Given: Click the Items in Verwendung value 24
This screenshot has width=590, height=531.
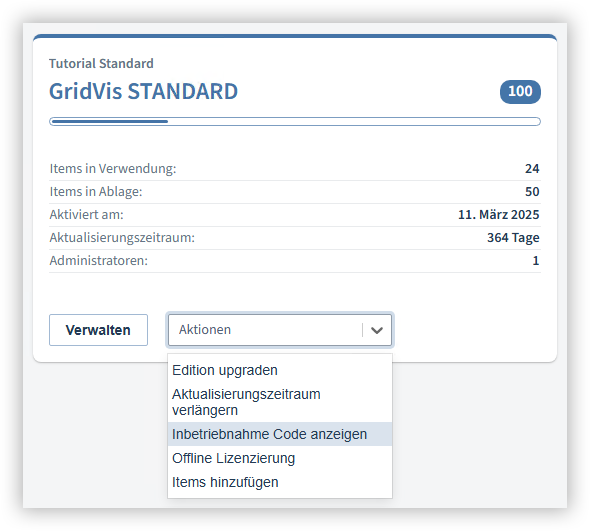Looking at the screenshot, I should click(x=532, y=169).
